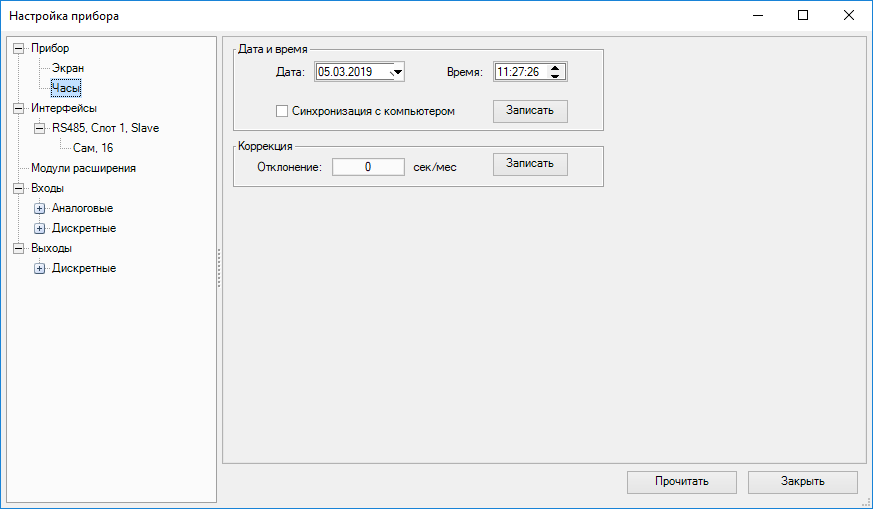Expand the Дискретные node under Входы
The width and height of the screenshot is (873, 509).
coord(39,228)
